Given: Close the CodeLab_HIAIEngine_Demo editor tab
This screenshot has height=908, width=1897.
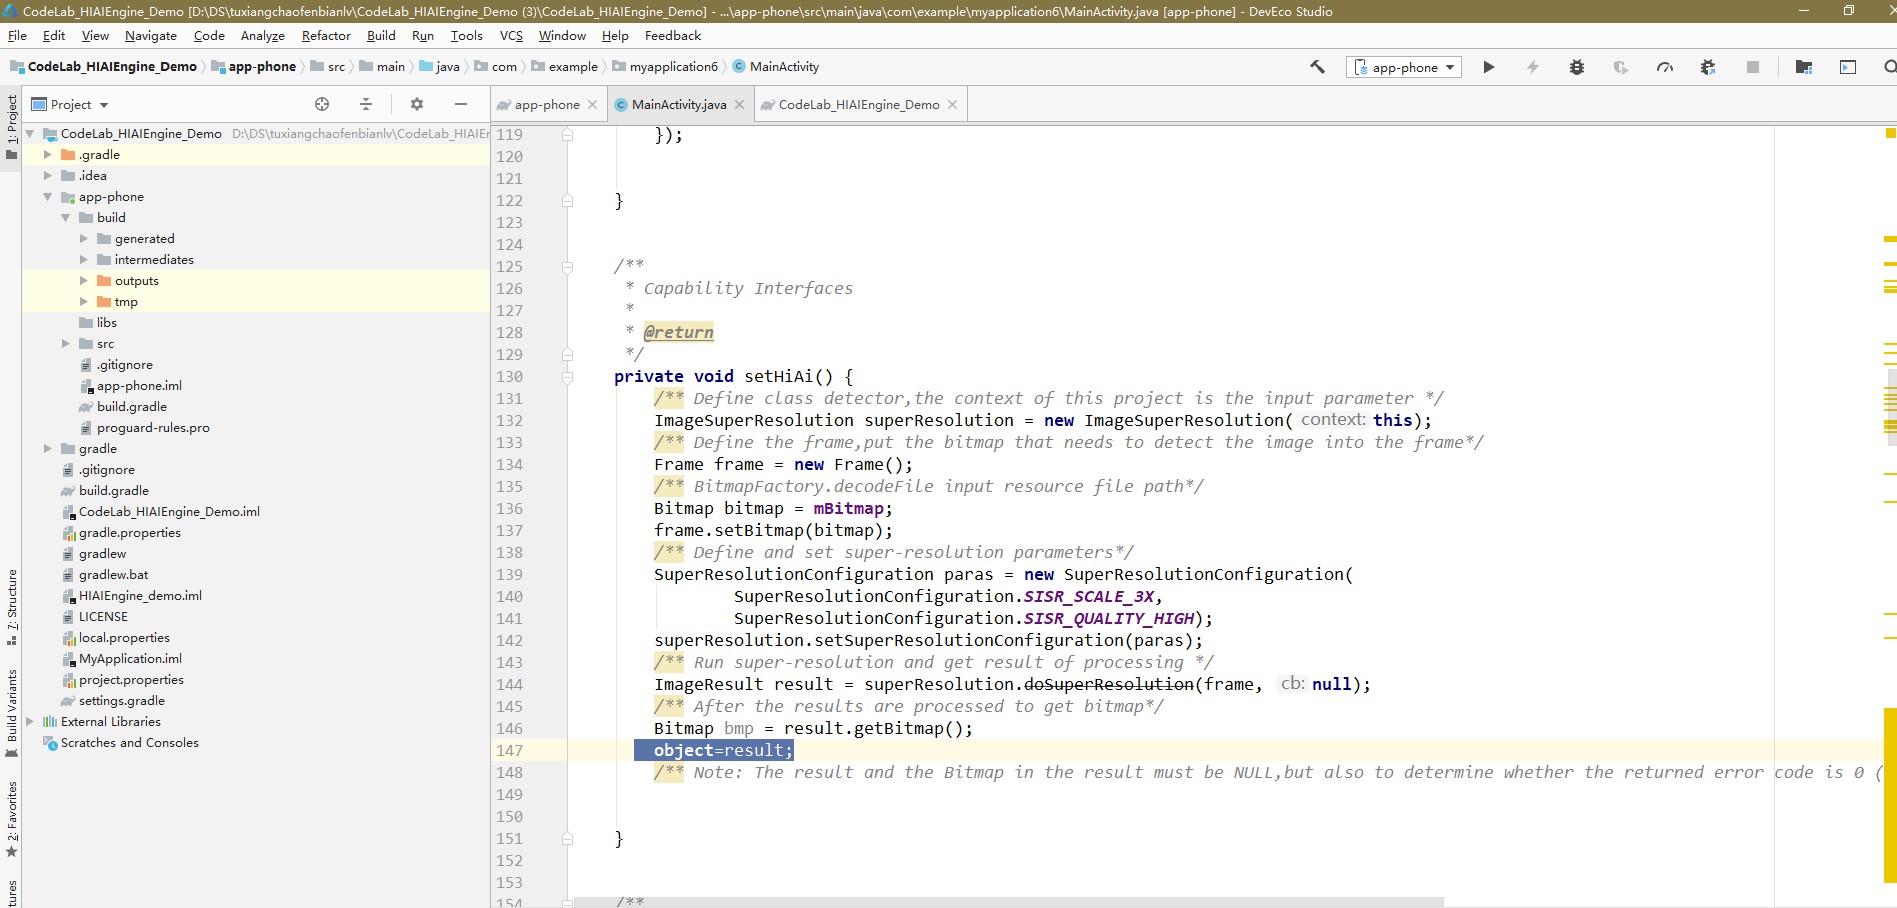Looking at the screenshot, I should coord(952,104).
